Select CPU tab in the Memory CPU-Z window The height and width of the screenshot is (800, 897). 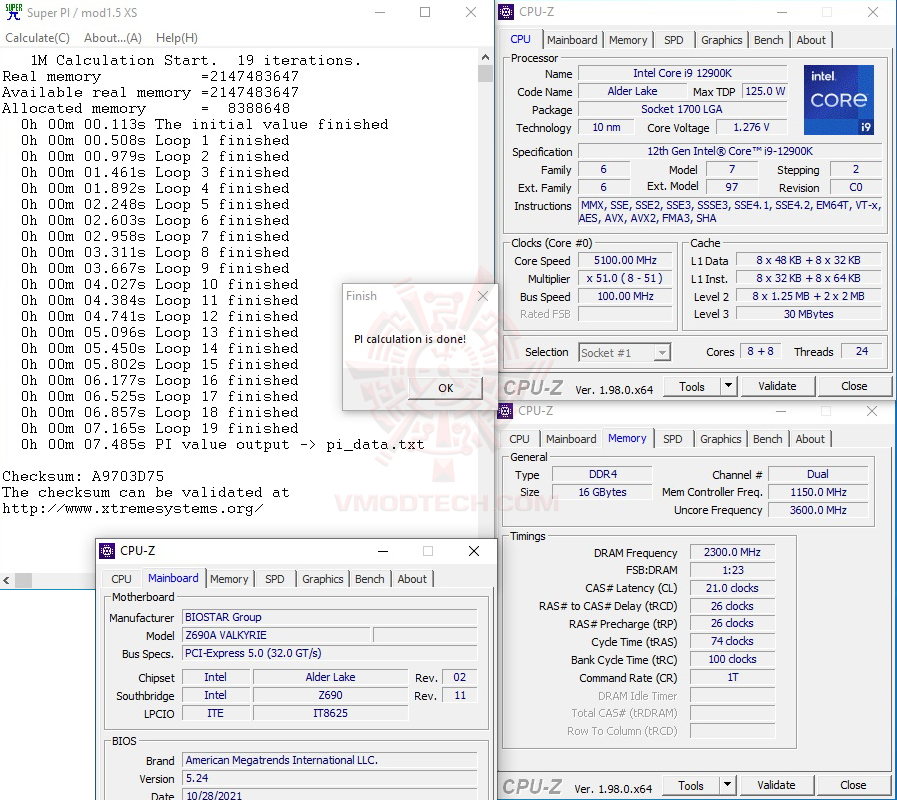pyautogui.click(x=519, y=439)
